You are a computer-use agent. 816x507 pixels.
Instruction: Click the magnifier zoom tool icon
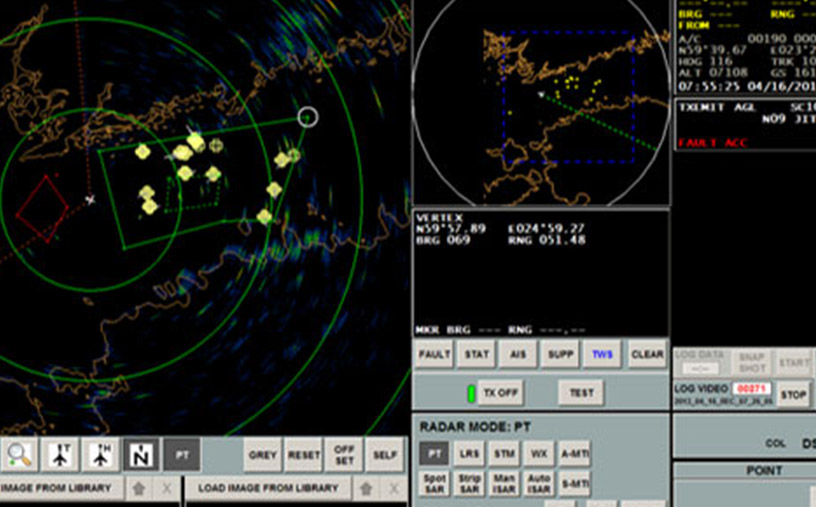[x=19, y=455]
